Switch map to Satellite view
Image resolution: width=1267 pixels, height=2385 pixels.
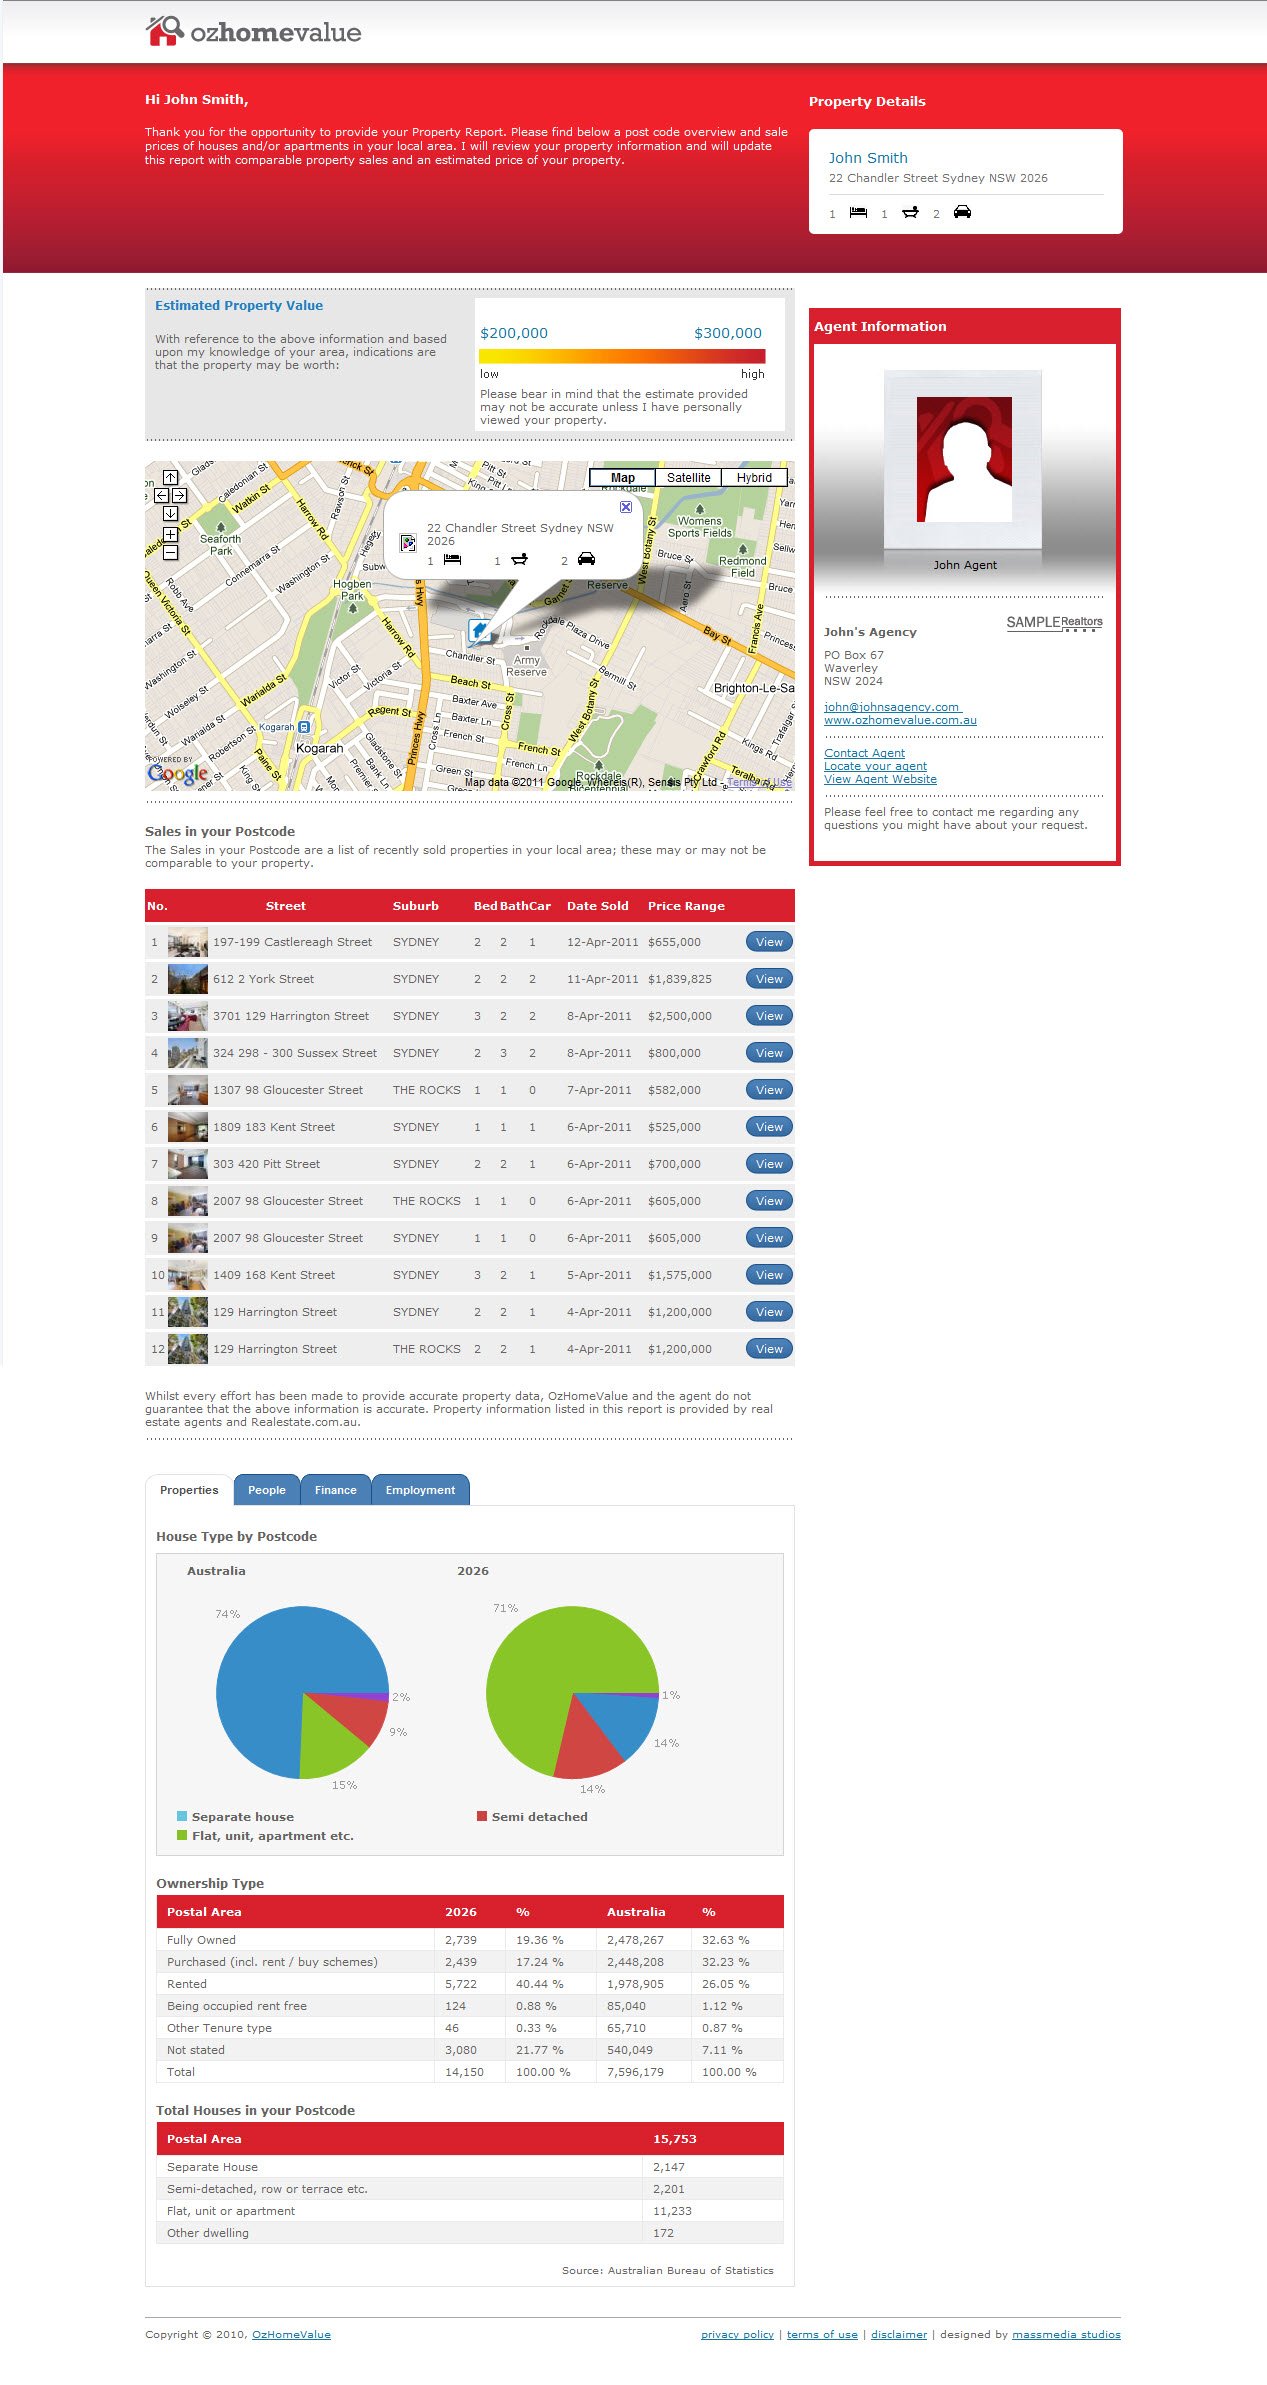[688, 478]
